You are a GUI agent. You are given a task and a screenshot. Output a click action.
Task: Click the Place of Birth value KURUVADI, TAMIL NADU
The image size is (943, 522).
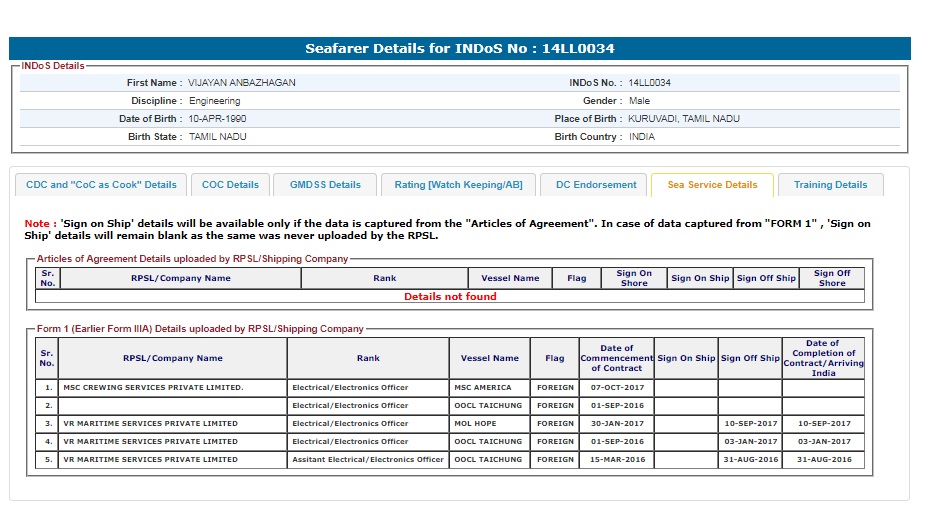(x=684, y=119)
